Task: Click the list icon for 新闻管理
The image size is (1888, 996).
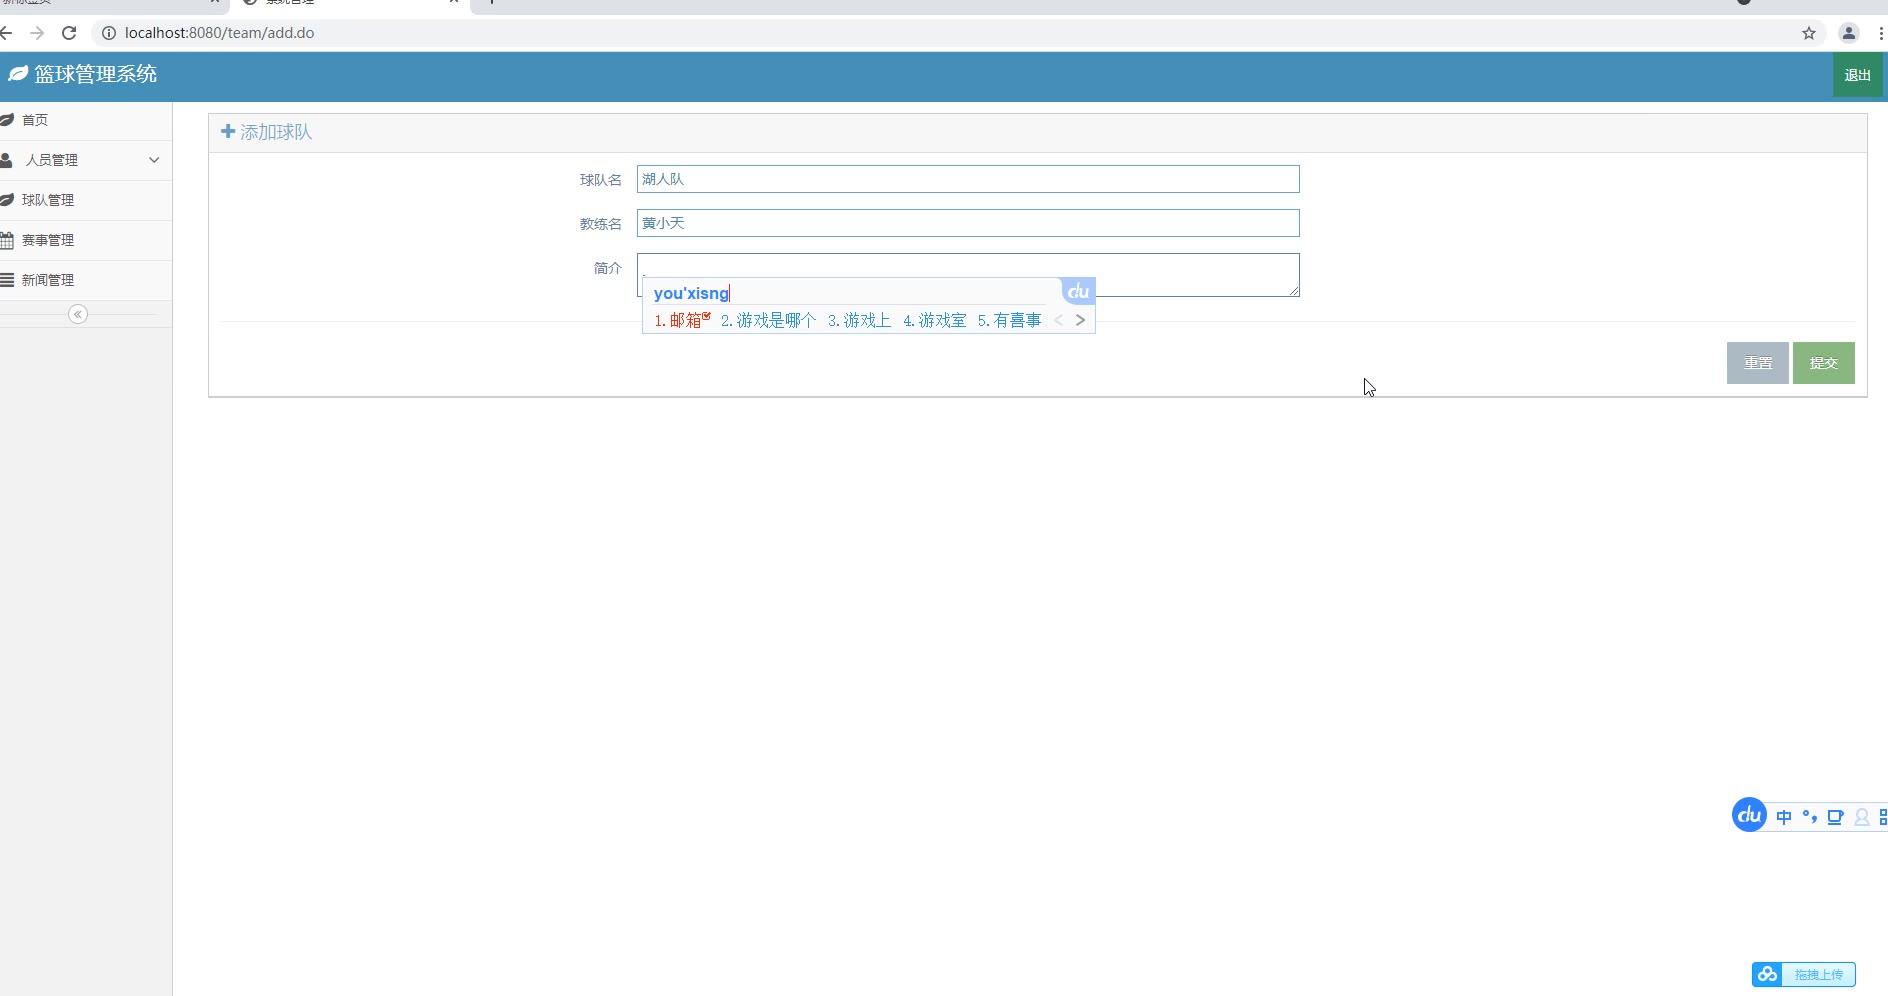Action: 7,280
